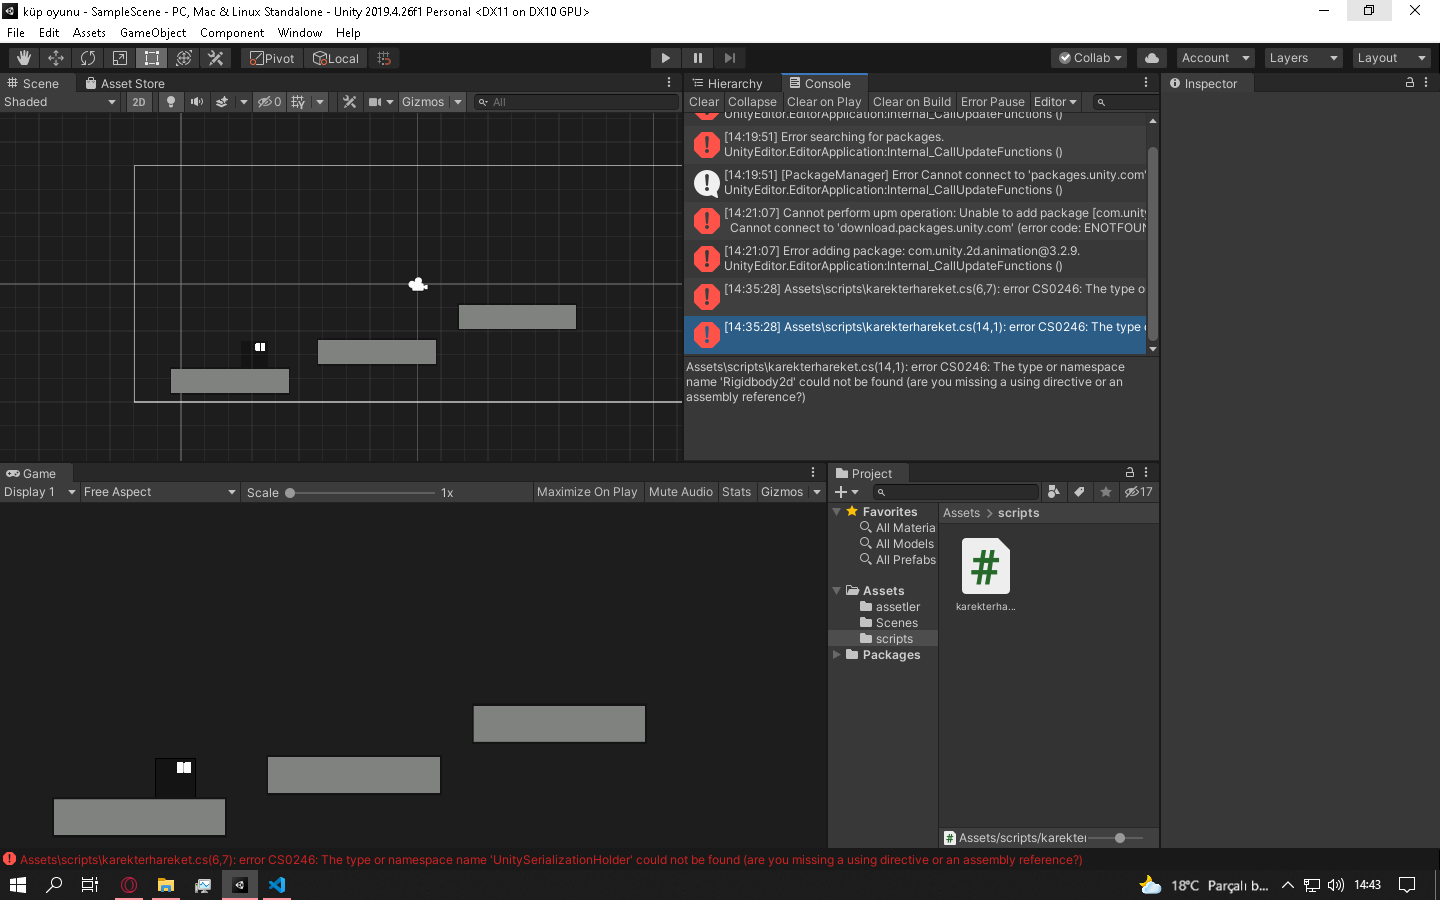Select the Scale tool
Screen dimensions: 1440x900
[120, 58]
